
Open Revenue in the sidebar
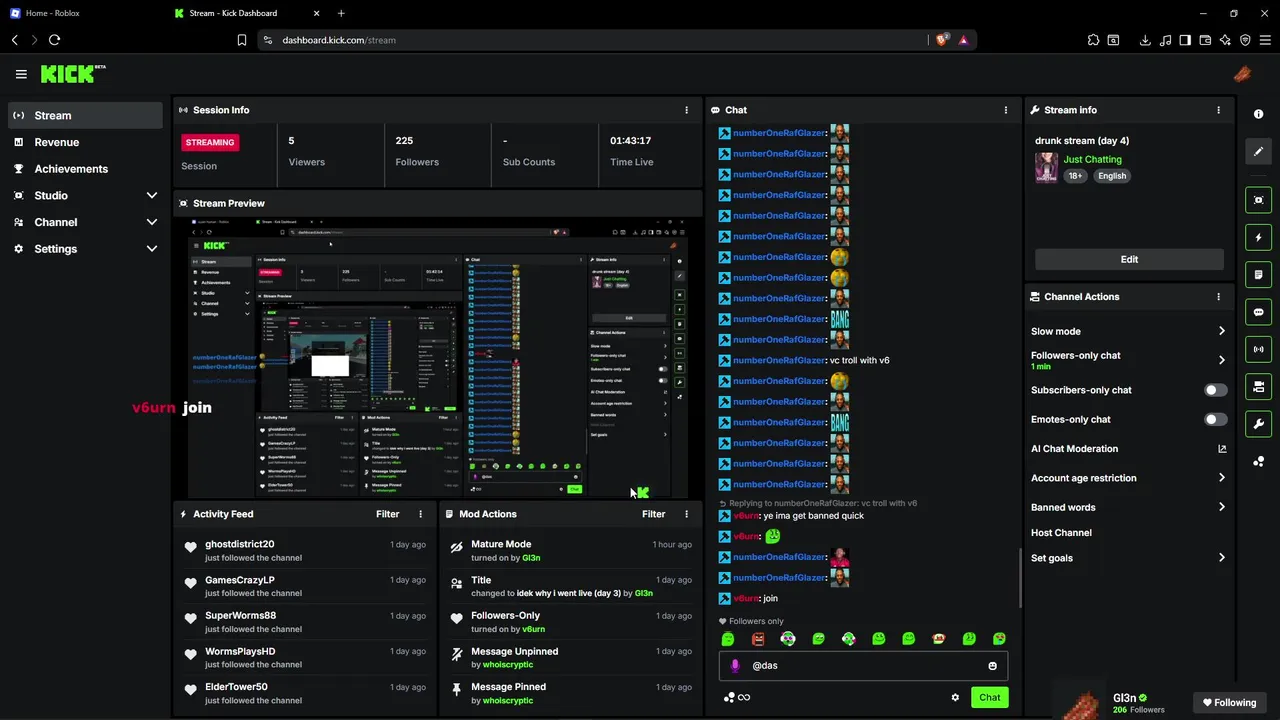point(85,142)
